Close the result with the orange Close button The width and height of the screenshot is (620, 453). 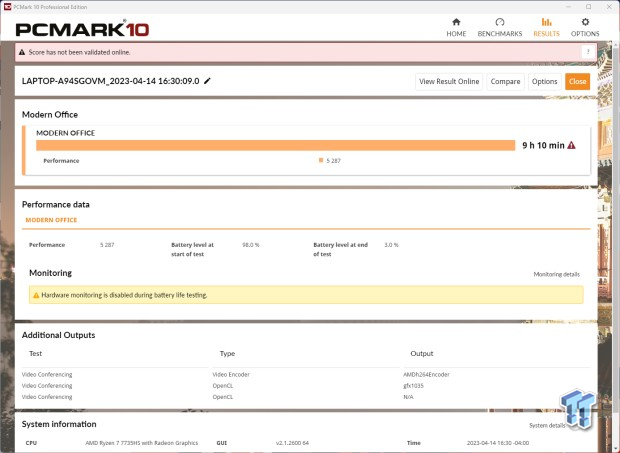tap(577, 81)
